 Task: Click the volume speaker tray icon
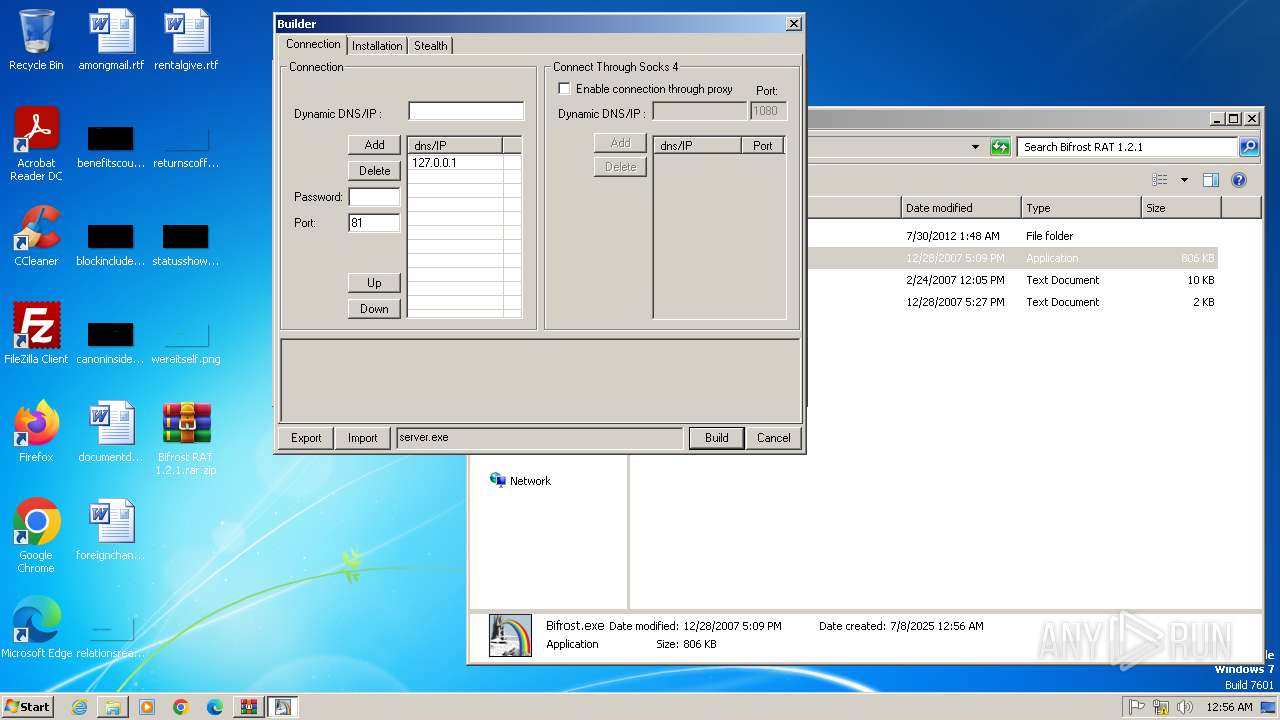[1185, 707]
